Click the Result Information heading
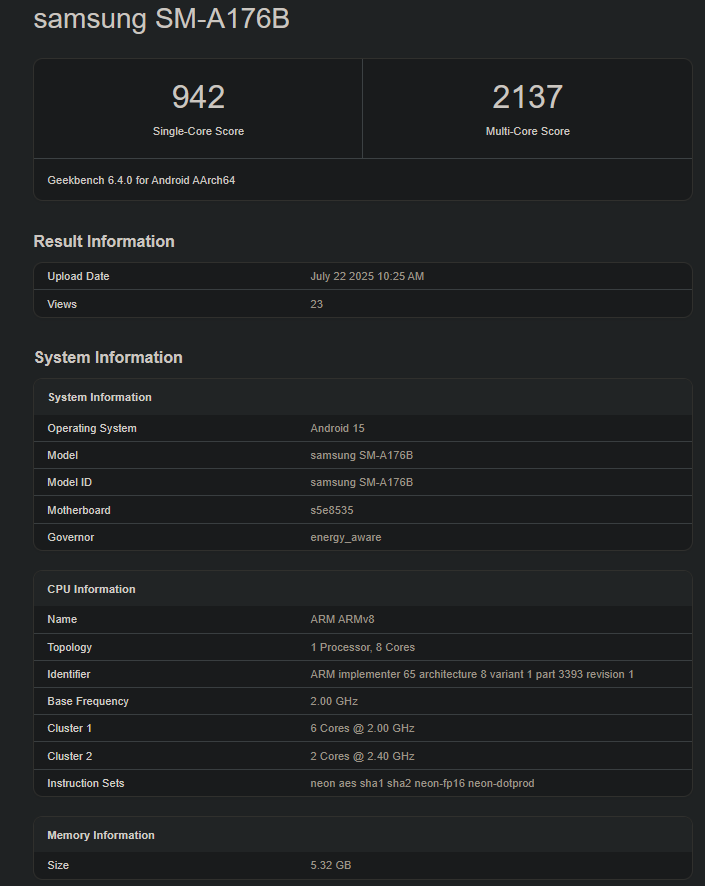This screenshot has width=705, height=886. click(104, 241)
